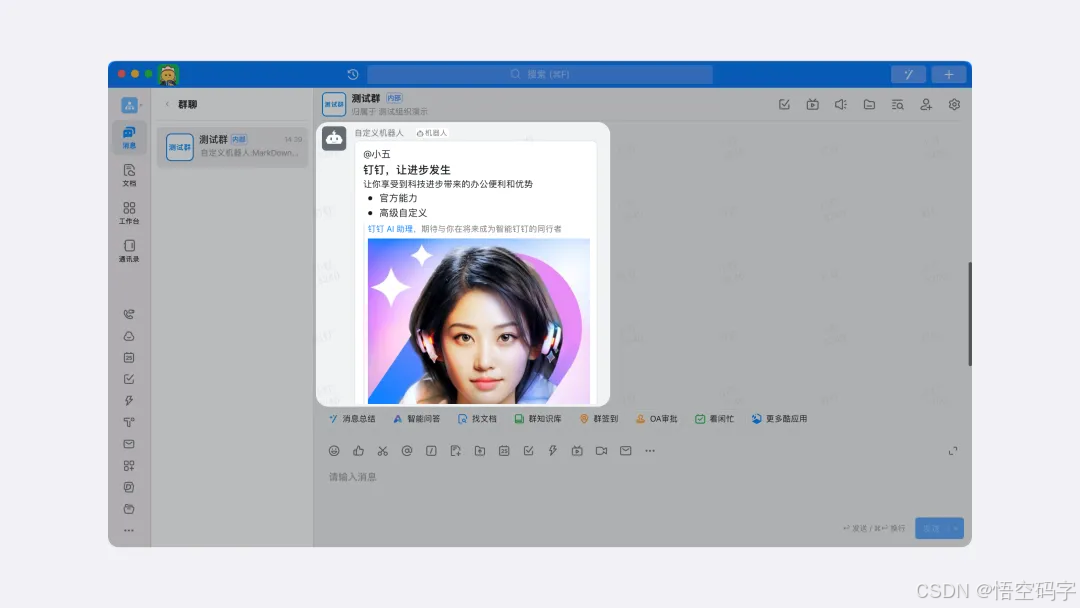Go to the 通讯录 contacts tab
This screenshot has height=608, width=1080.
click(x=129, y=251)
